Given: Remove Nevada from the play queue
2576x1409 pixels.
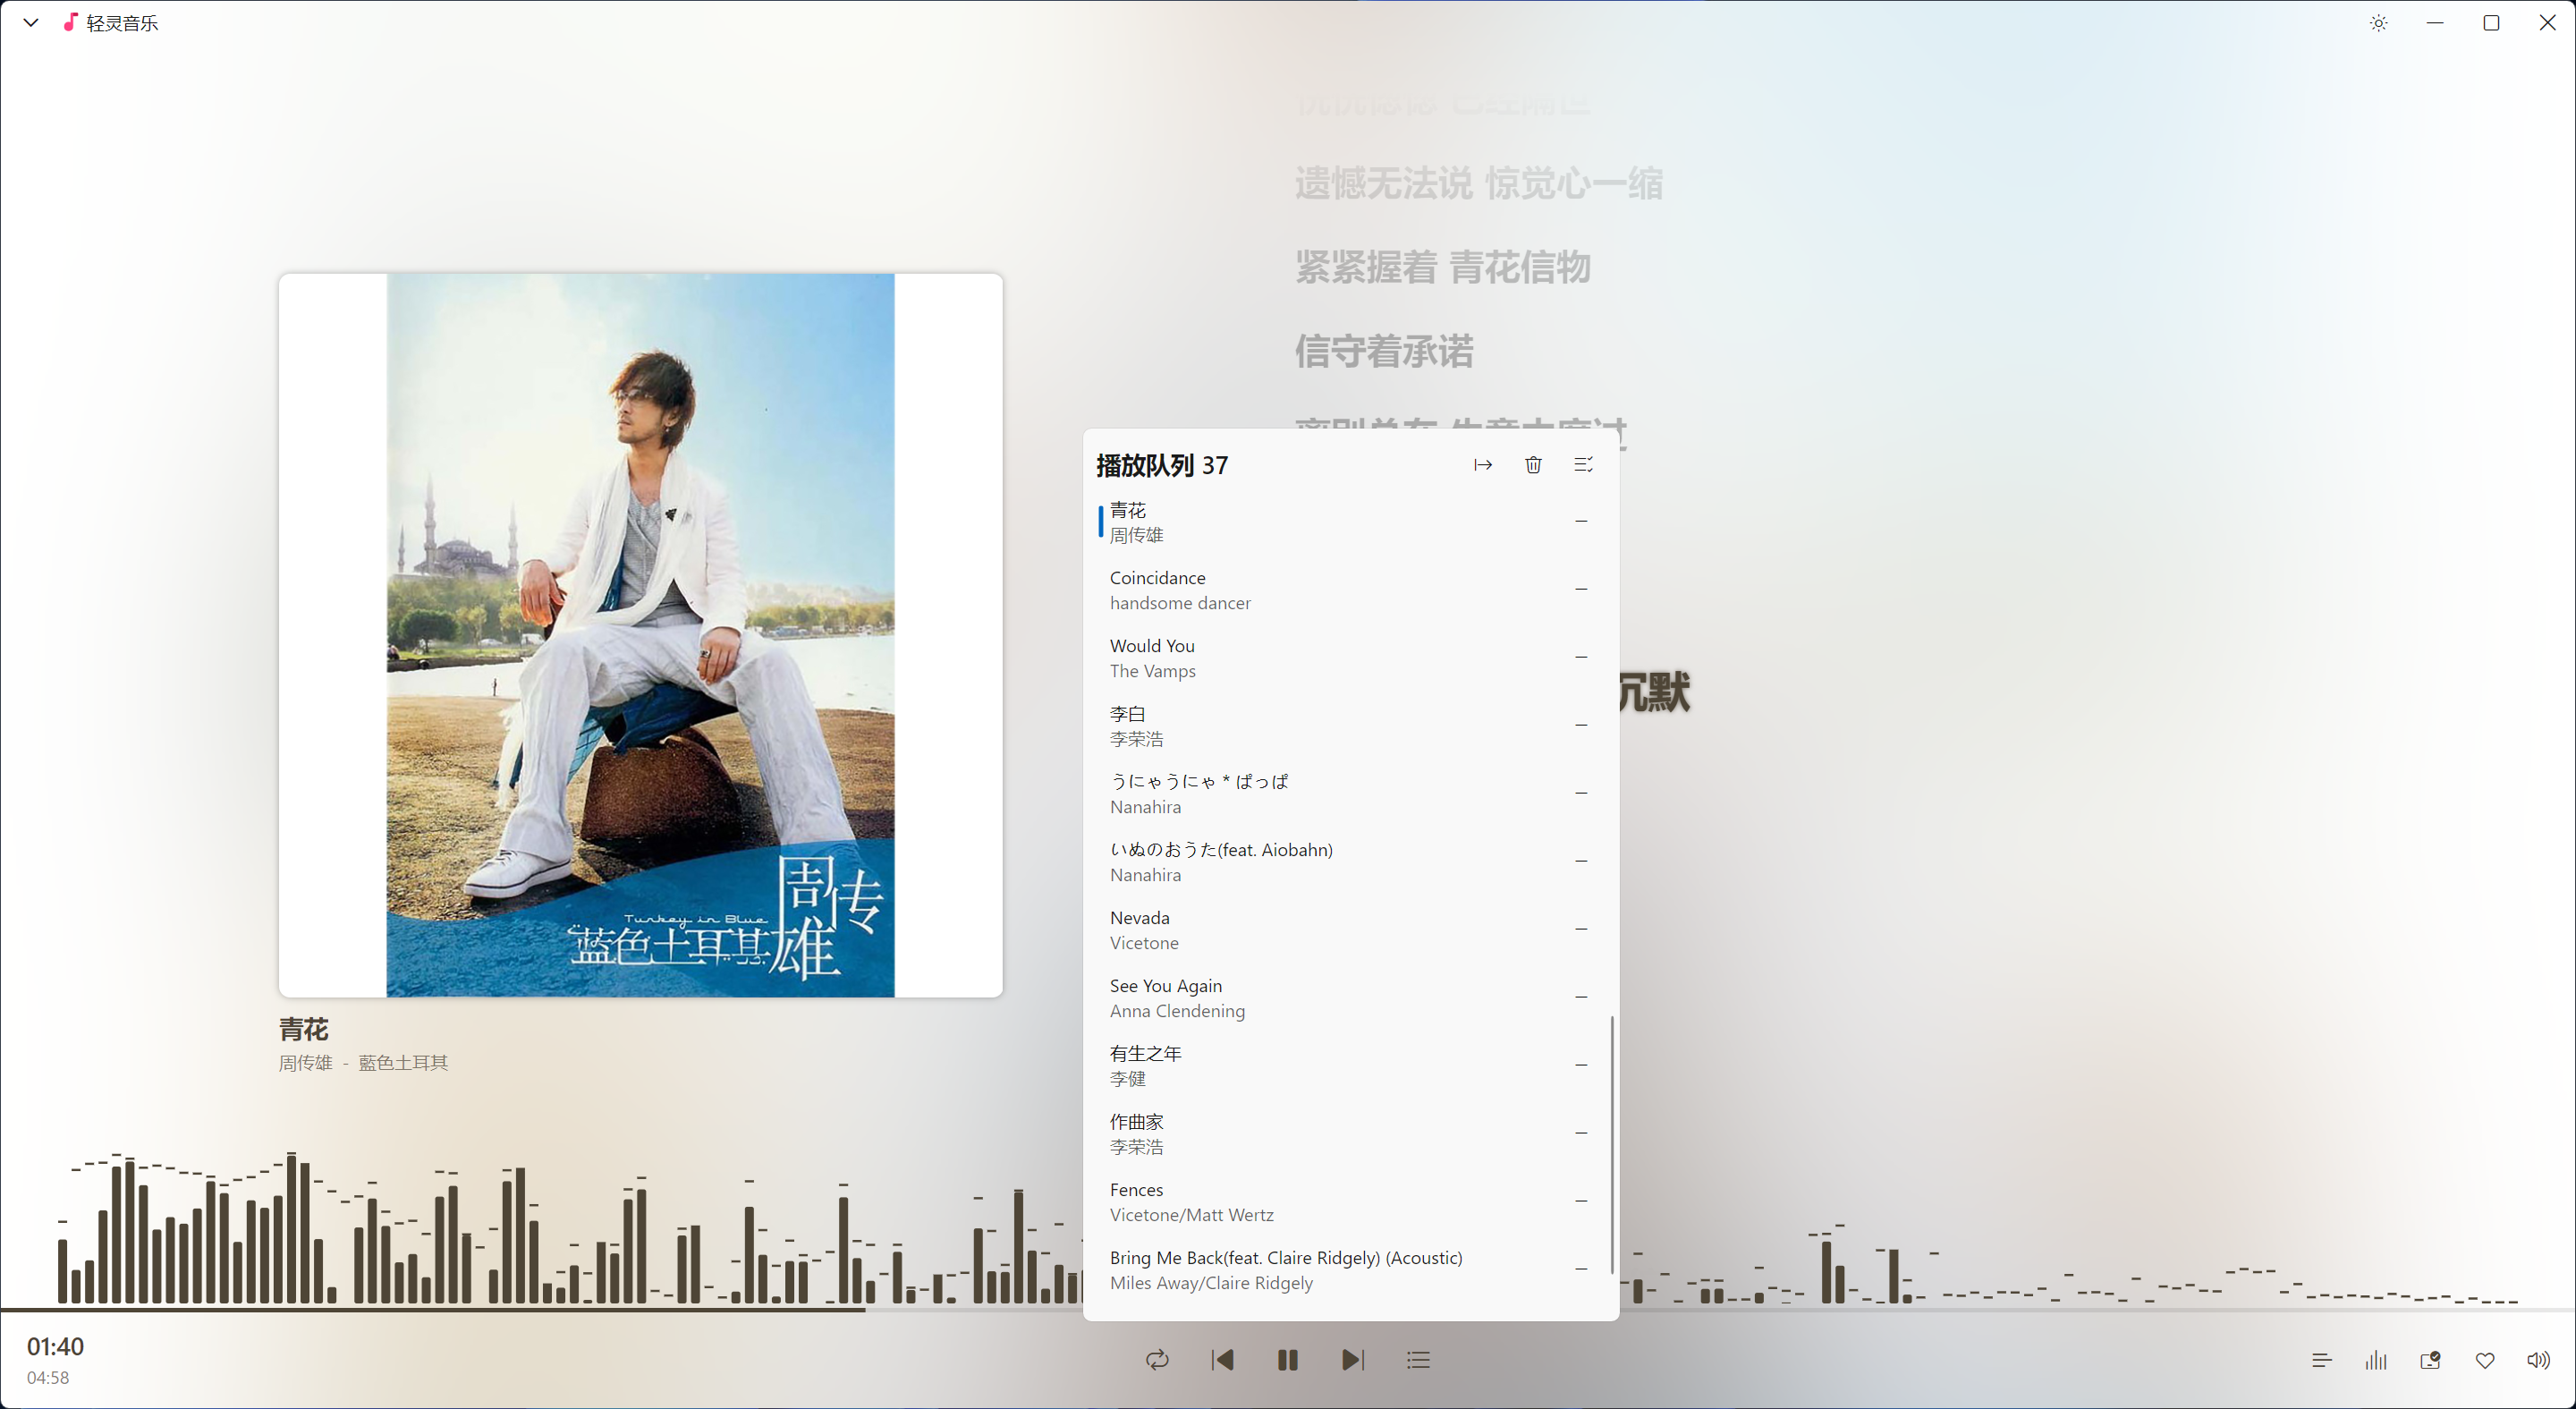Looking at the screenshot, I should 1581,929.
